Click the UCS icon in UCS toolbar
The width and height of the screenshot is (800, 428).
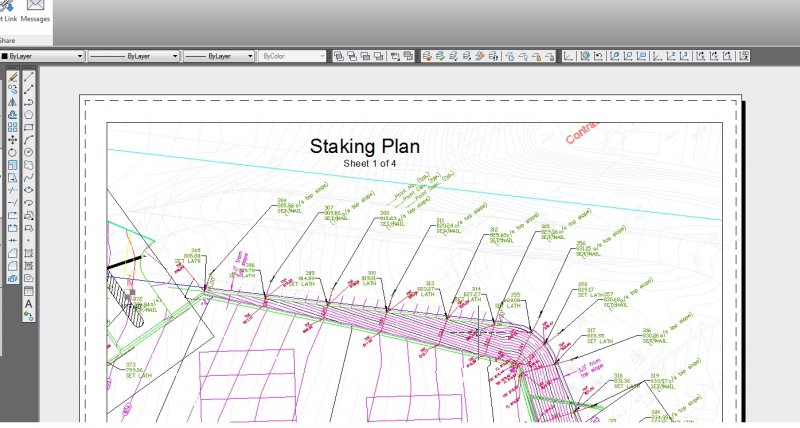point(568,56)
